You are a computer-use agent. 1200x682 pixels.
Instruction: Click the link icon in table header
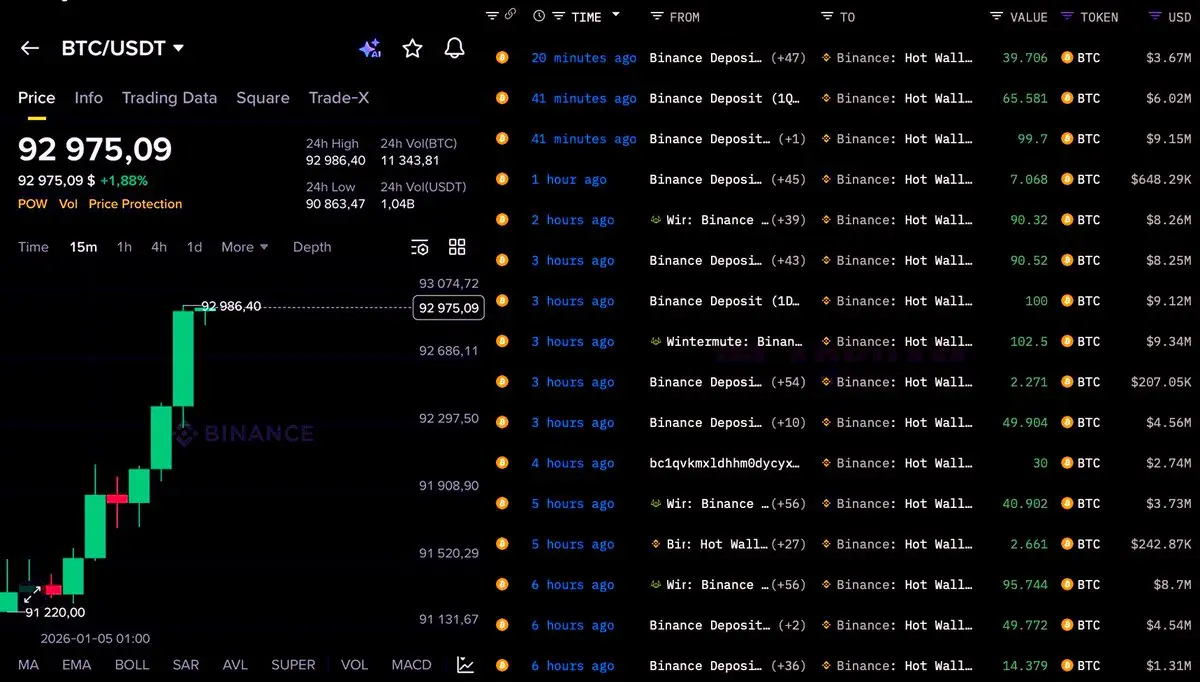pyautogui.click(x=510, y=15)
